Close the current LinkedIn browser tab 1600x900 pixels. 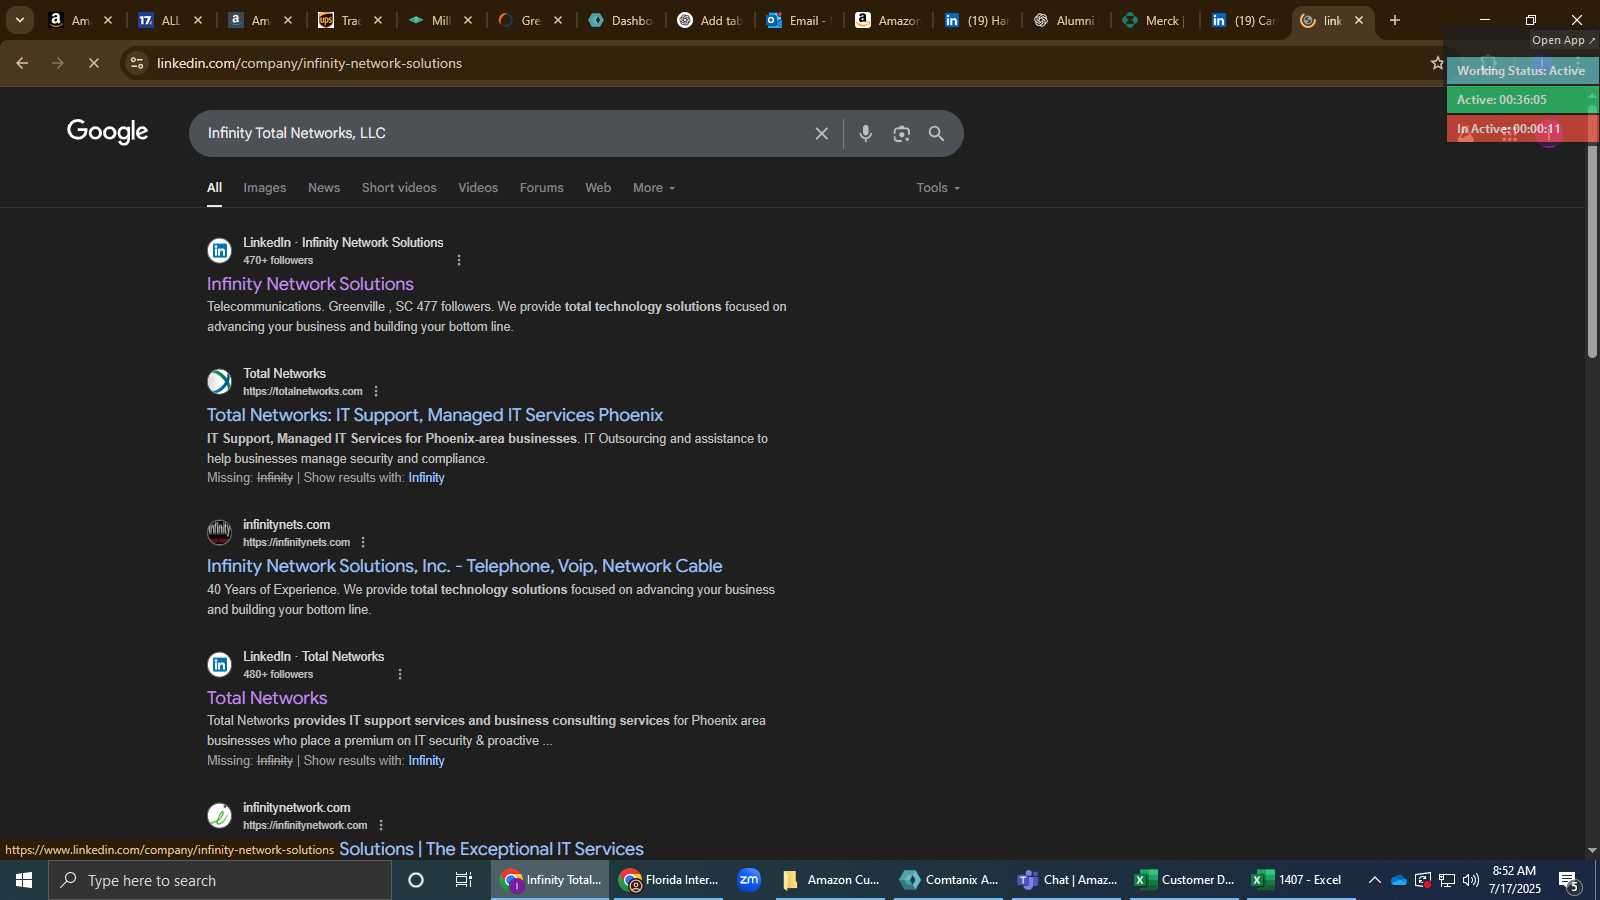pos(1359,20)
